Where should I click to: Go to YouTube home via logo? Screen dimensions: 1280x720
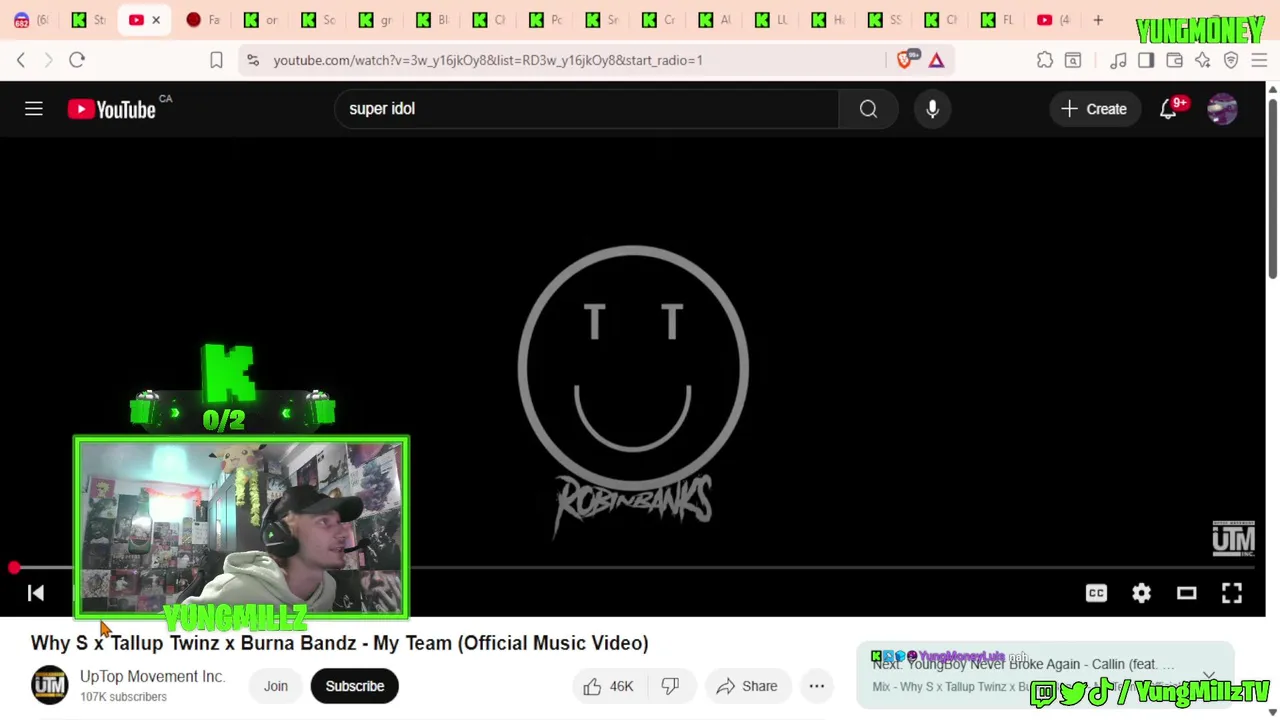pos(111,109)
